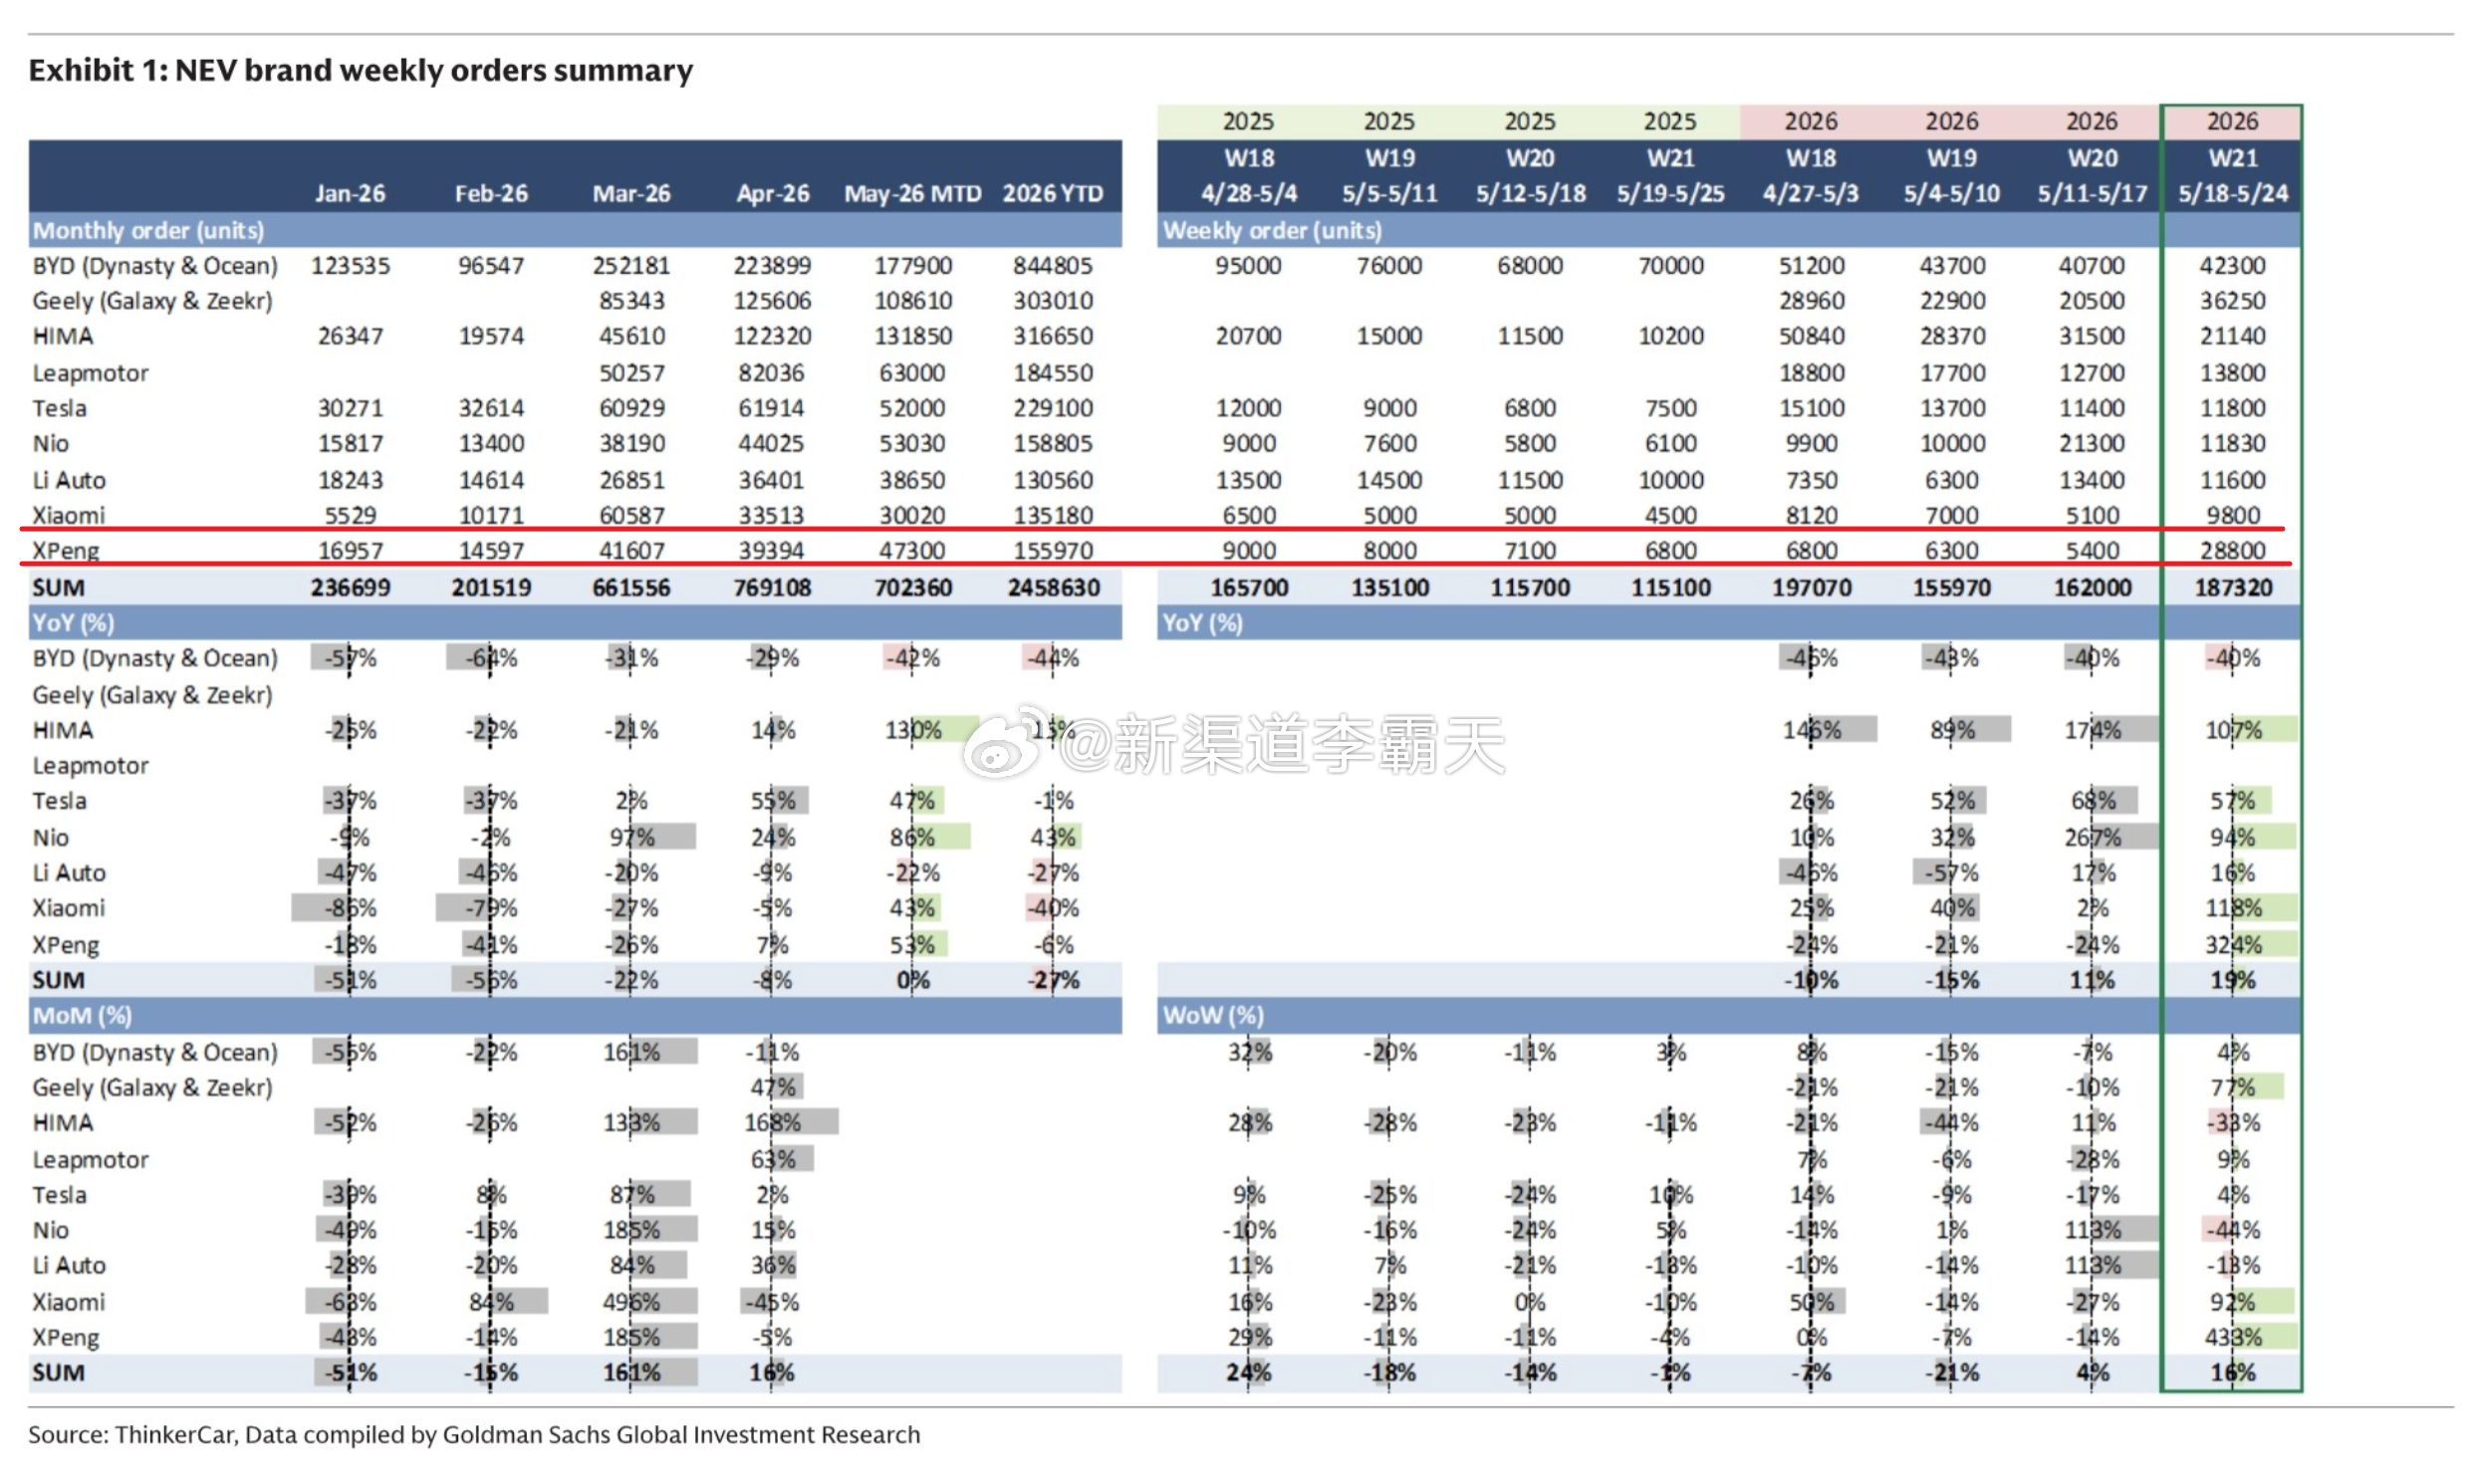Screen dimensions: 2471x1484
Task: Click the "Source: ThinkerCar" footnote line
Action: 474,1435
